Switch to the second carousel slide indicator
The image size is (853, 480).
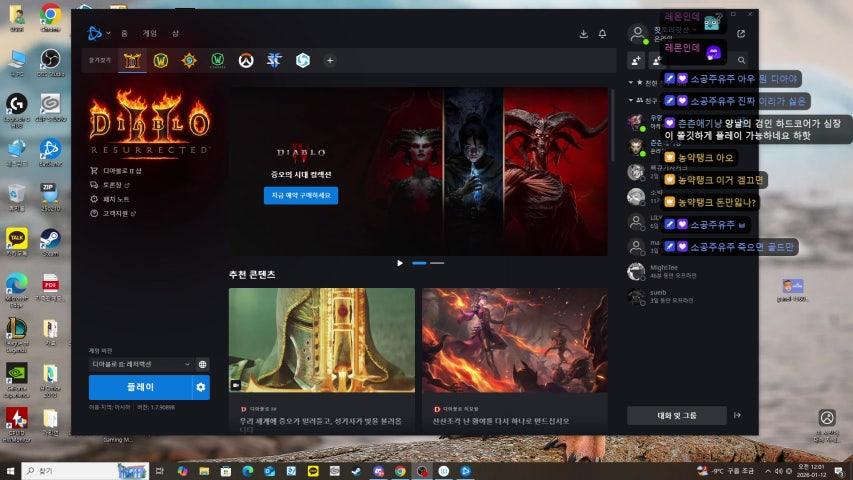point(437,263)
